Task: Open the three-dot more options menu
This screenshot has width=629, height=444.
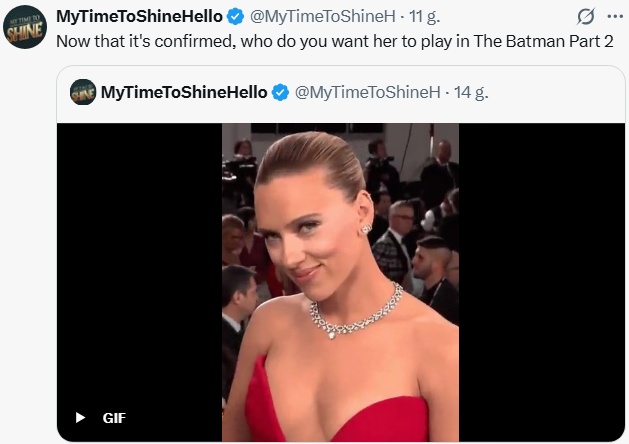Action: point(614,17)
